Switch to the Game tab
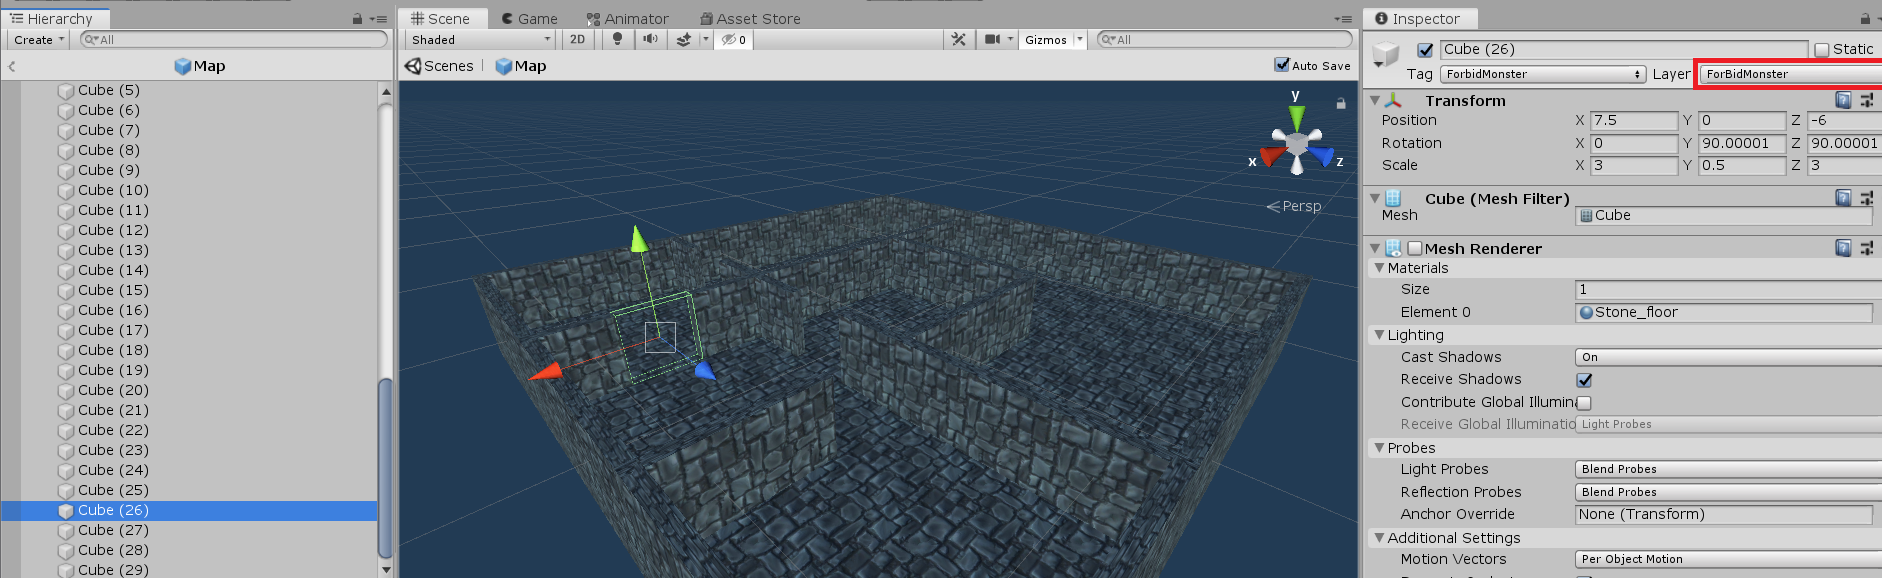Viewport: 1882px width, 578px height. (529, 18)
